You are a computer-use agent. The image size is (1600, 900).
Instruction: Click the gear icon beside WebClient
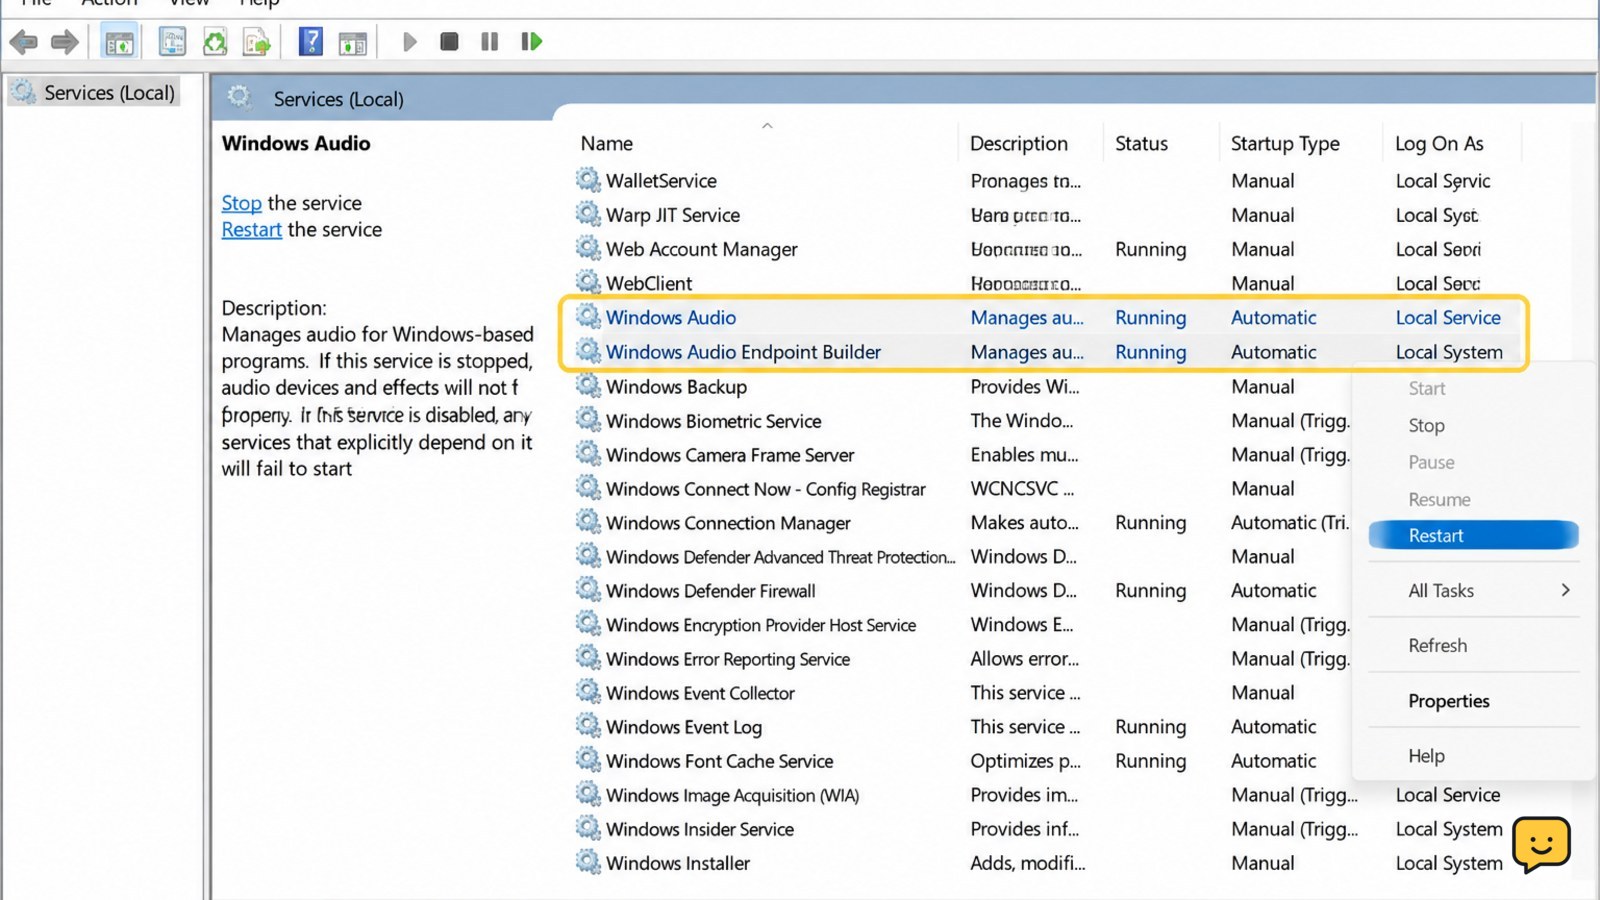(588, 282)
